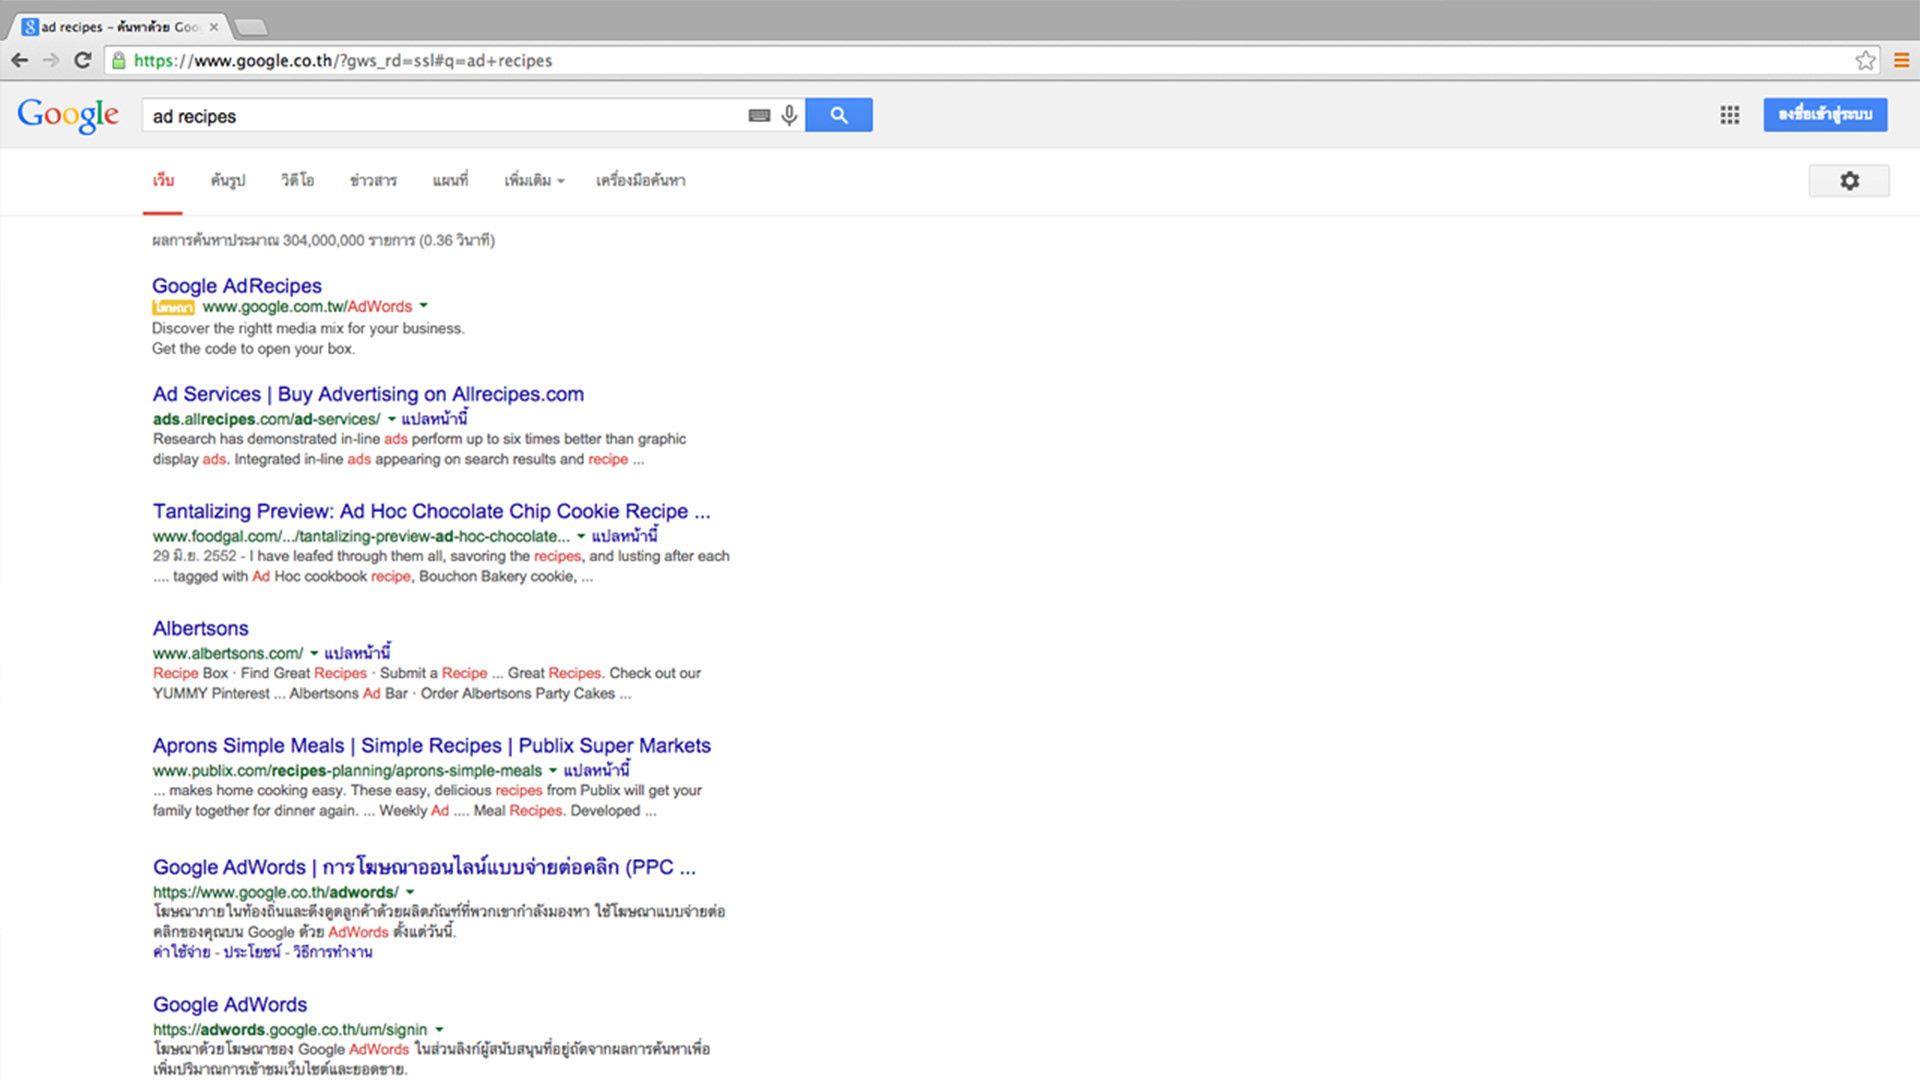Viewport: 1920px width, 1080px height.
Task: Click the bookmark star in address bar
Action: click(x=1865, y=61)
